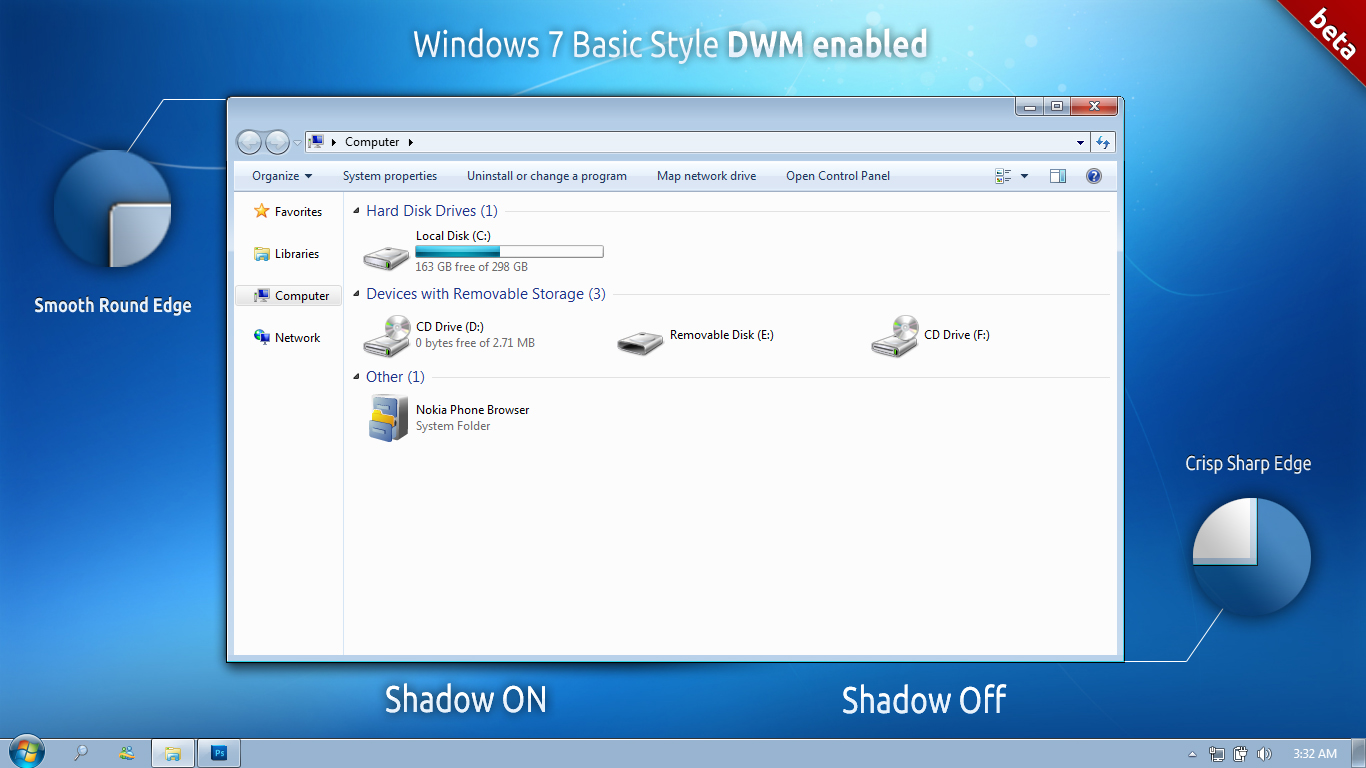Viewport: 1366px width, 768px height.
Task: Click the Nokia Phone Browser folder icon
Action: (388, 418)
